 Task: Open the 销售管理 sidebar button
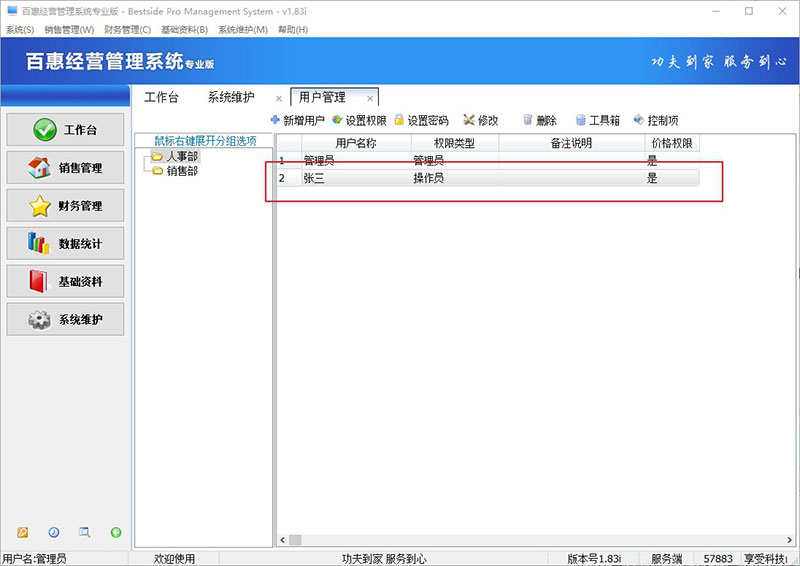[x=65, y=167]
